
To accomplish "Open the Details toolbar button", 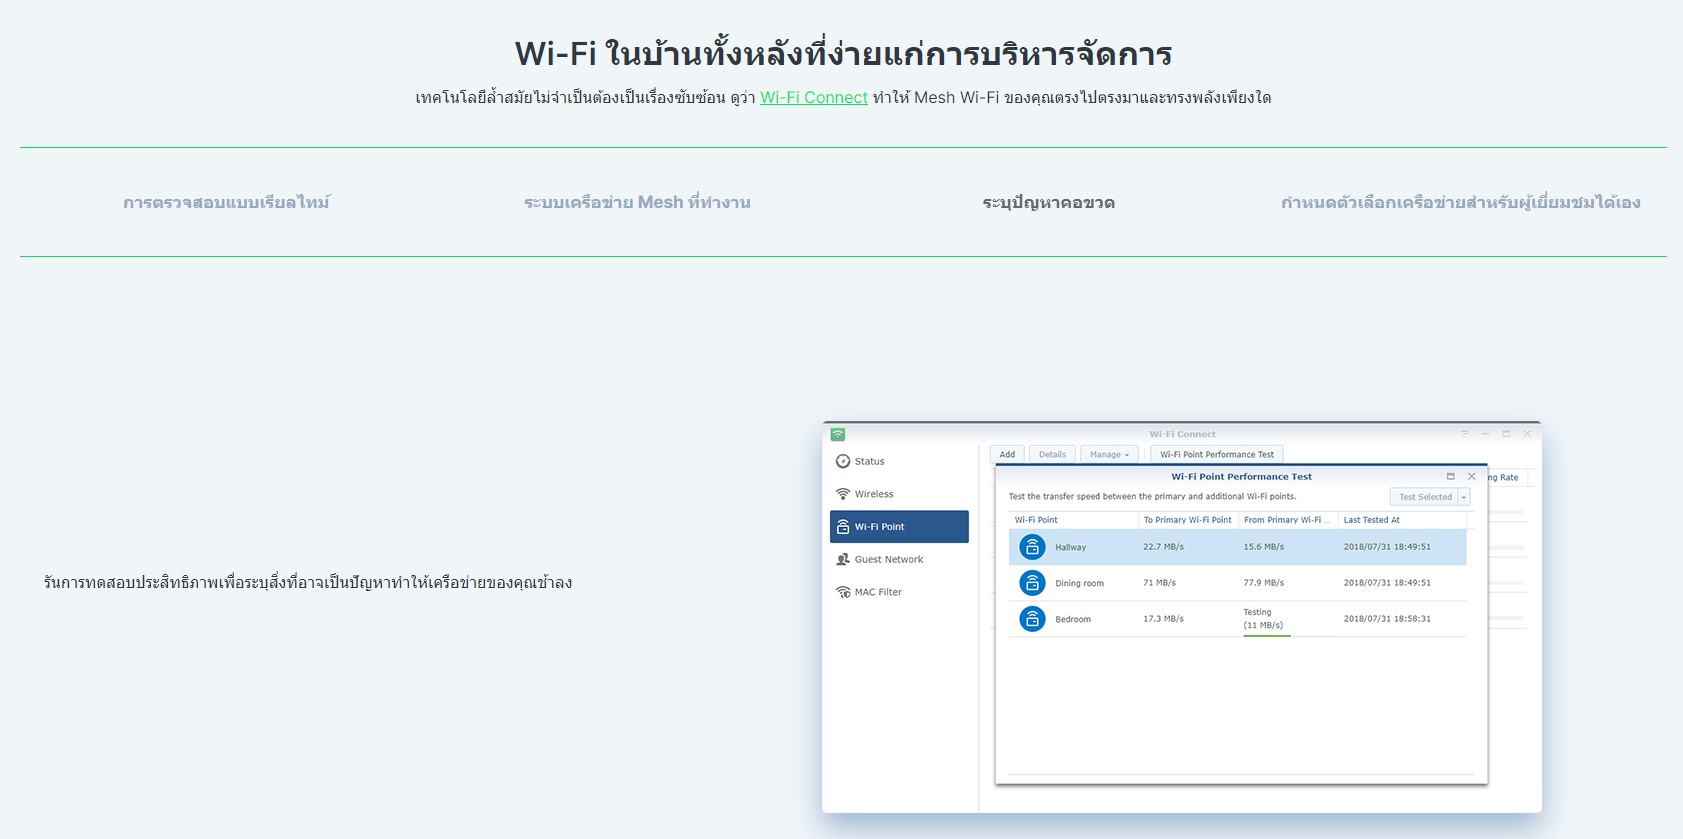I will coord(1052,454).
